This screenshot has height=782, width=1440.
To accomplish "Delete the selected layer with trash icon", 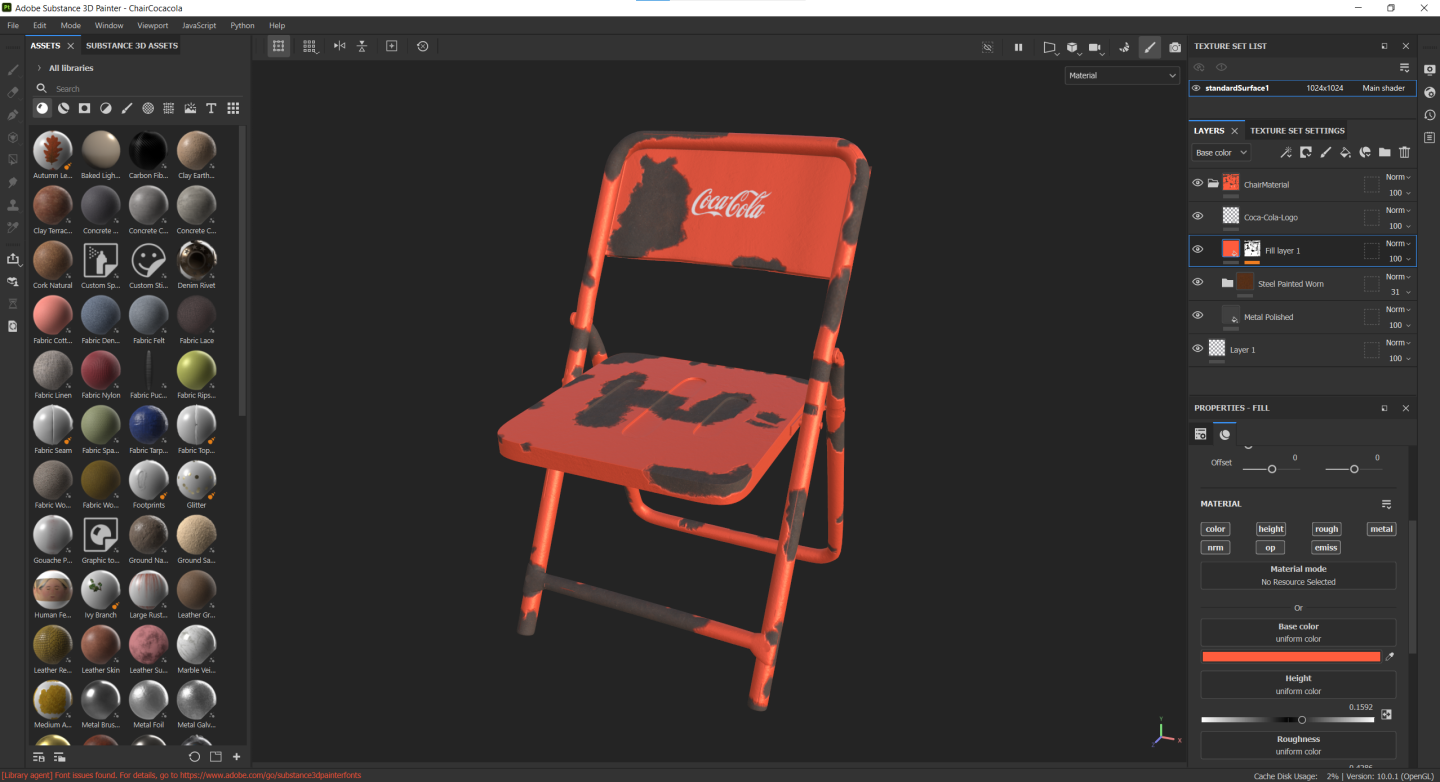I will pyautogui.click(x=1404, y=152).
